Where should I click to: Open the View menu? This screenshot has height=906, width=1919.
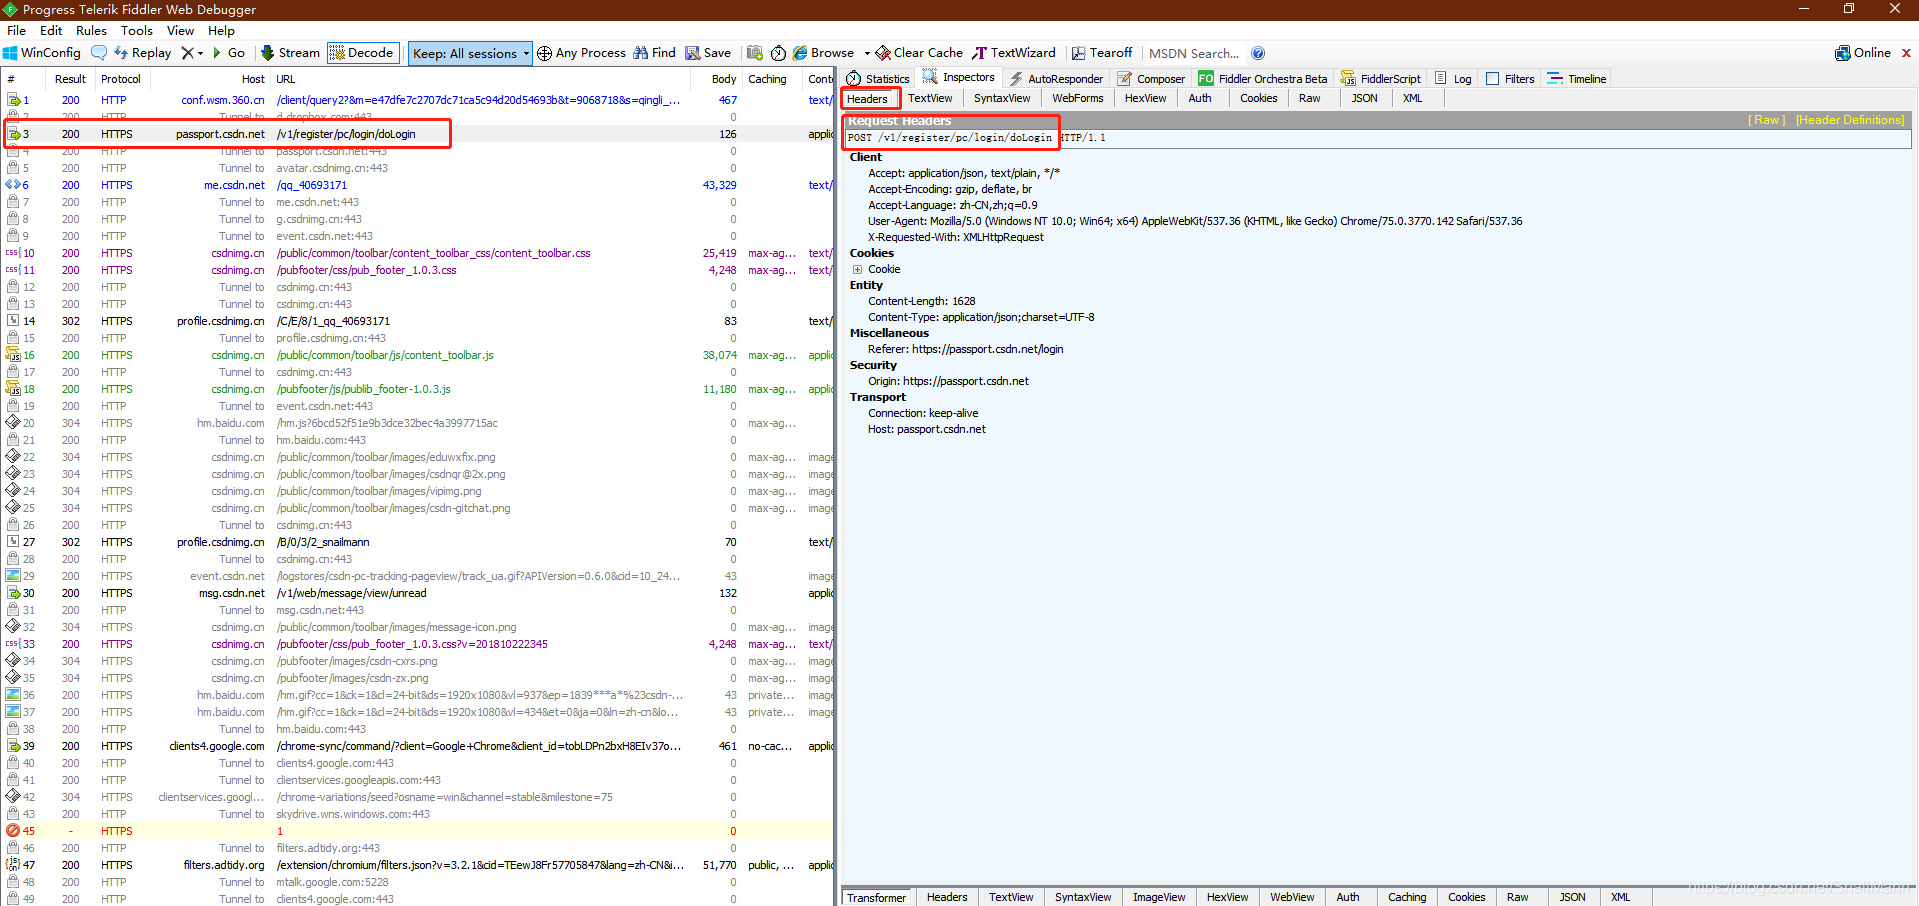tap(180, 31)
